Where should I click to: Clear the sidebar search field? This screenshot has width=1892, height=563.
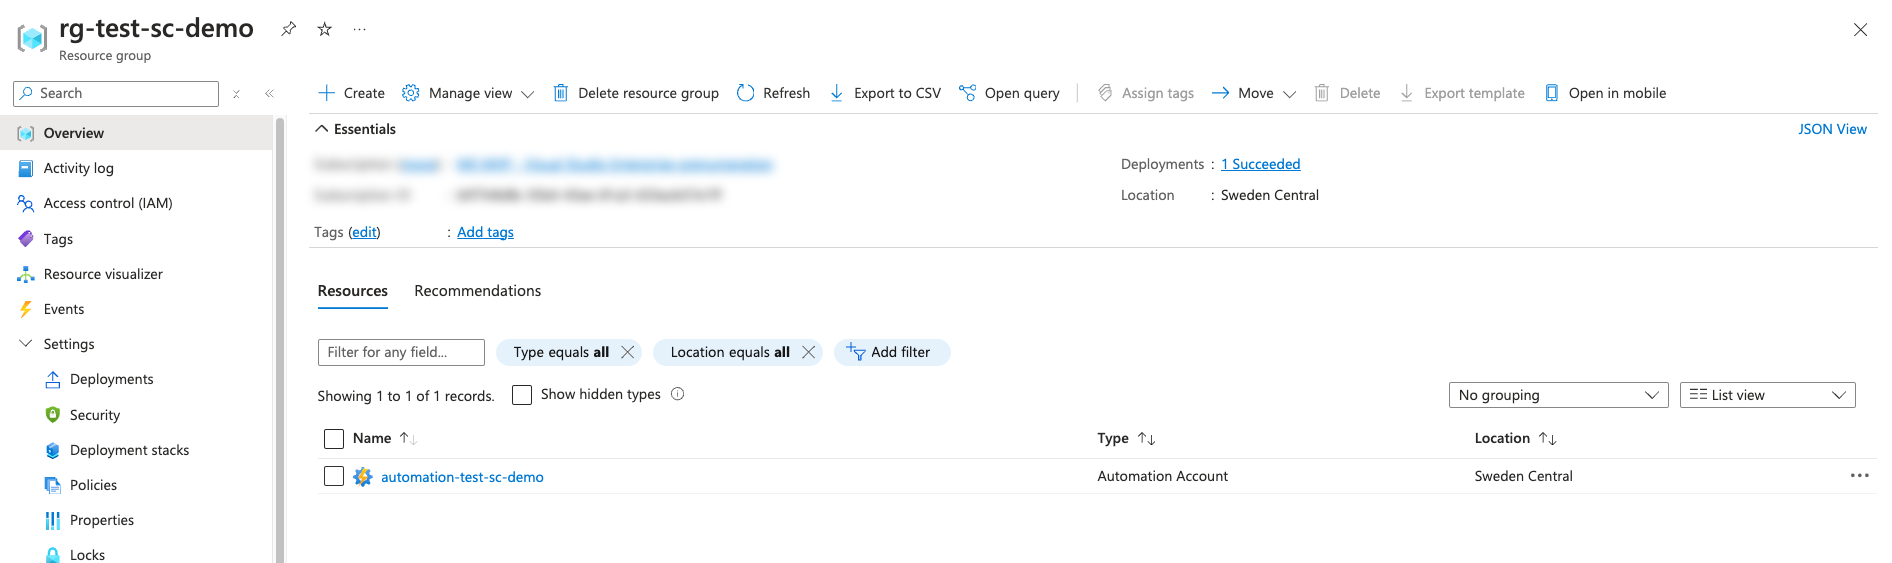[x=237, y=94]
